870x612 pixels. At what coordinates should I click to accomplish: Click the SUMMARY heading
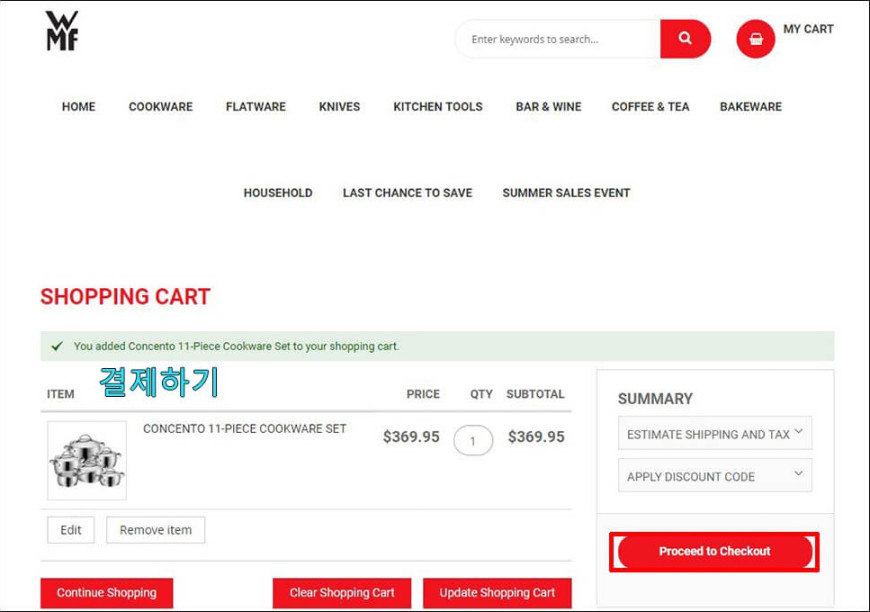pyautogui.click(x=655, y=398)
